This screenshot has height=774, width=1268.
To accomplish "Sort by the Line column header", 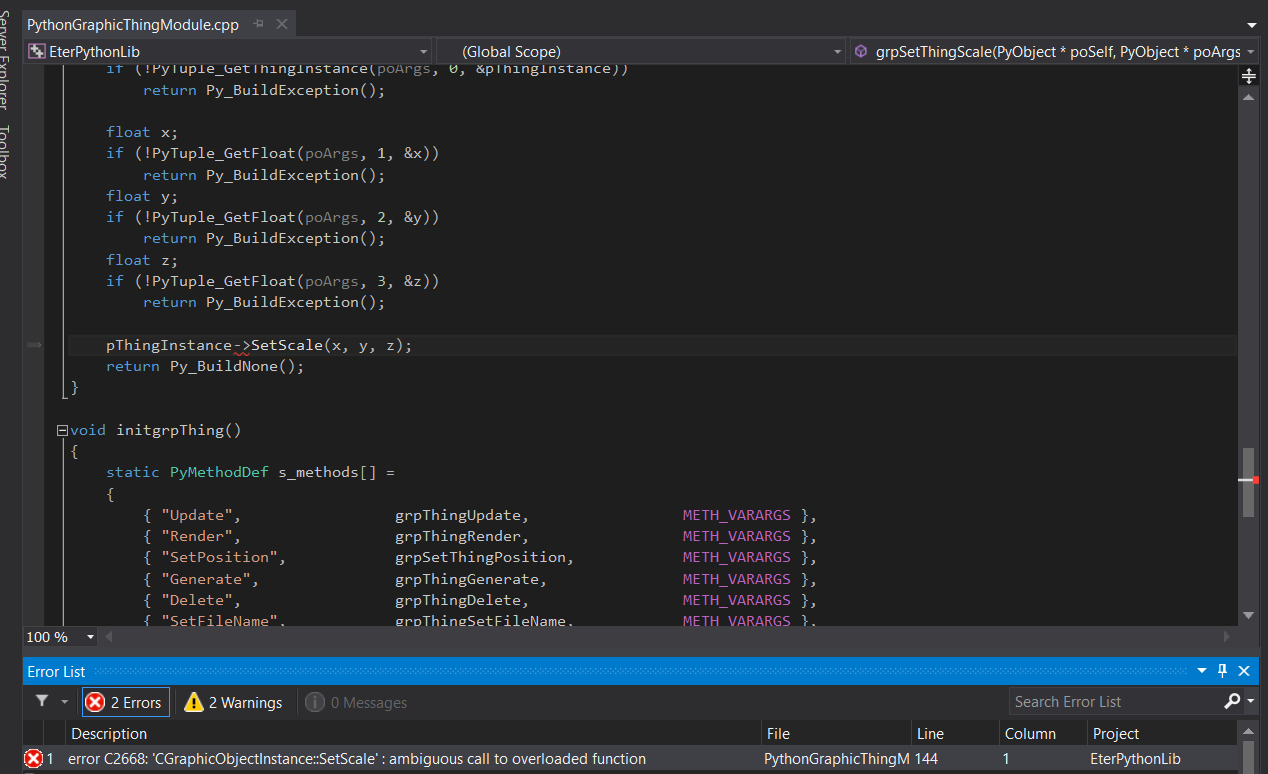I will 955,734.
